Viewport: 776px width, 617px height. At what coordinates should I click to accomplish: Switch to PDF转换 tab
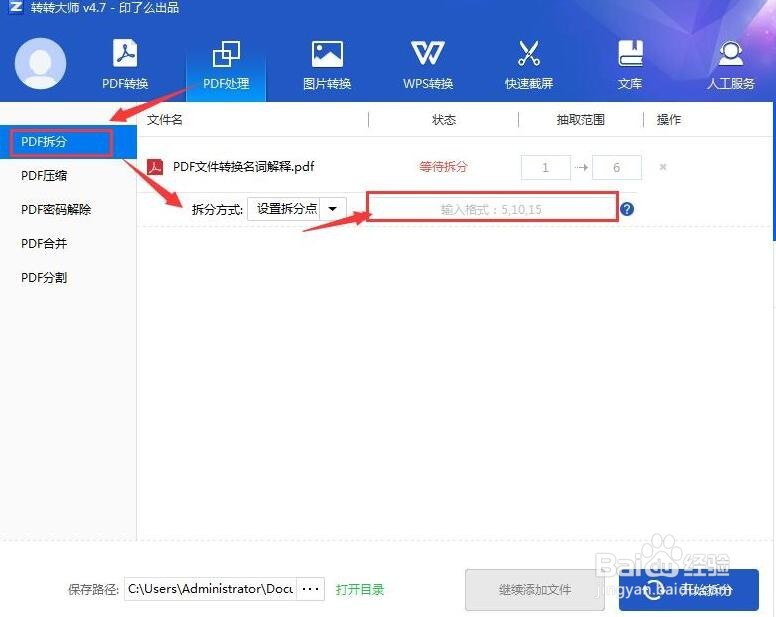coord(125,65)
